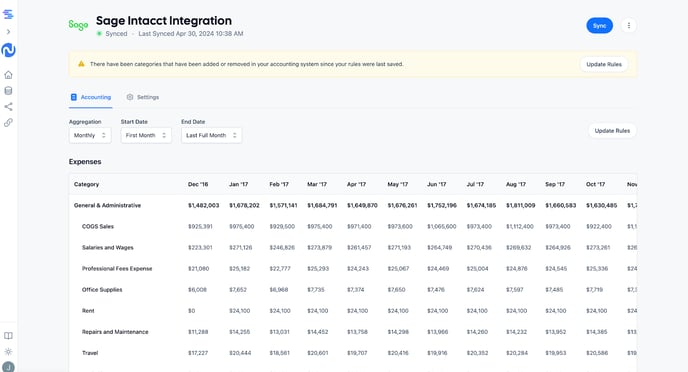The width and height of the screenshot is (688, 372).
Task: Select the General & Administrative row
Action: coord(353,205)
